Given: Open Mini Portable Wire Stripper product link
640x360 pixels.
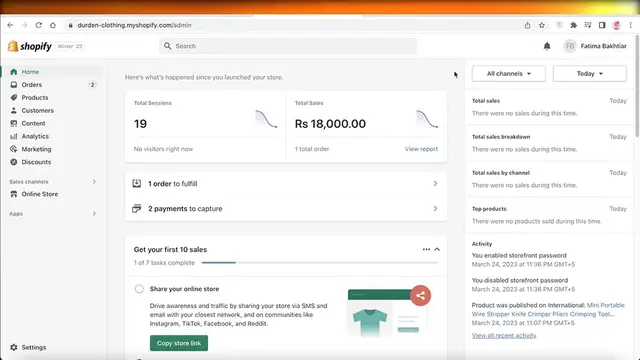Looking at the screenshot, I should [x=548, y=310].
